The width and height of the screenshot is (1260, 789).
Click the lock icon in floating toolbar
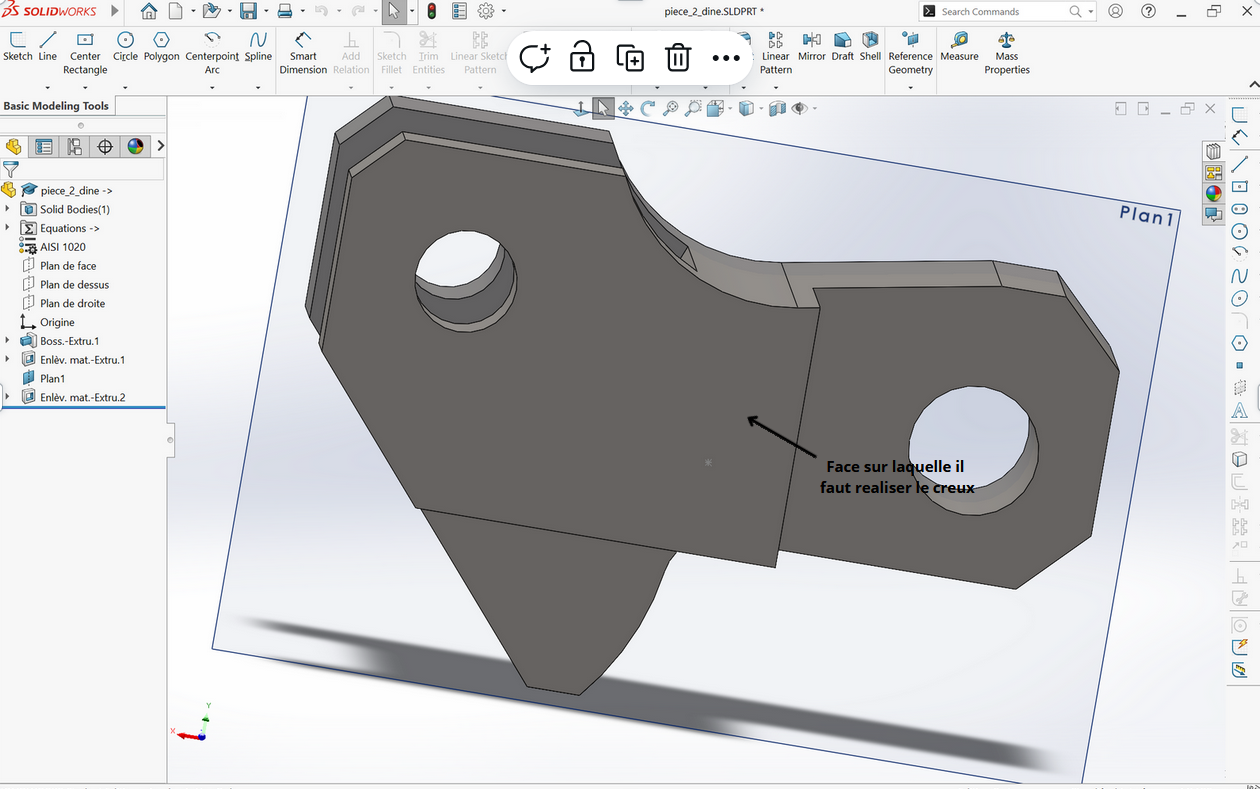582,57
